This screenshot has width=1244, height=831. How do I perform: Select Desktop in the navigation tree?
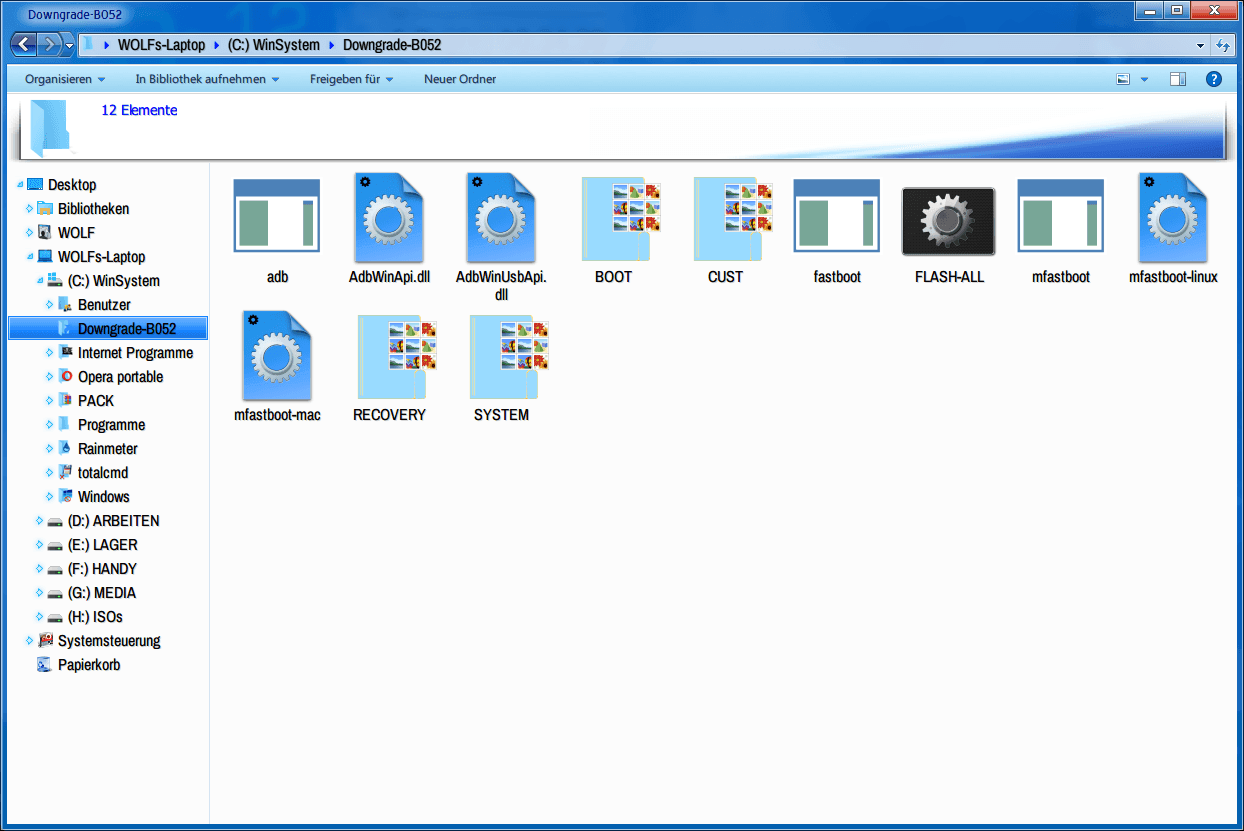click(x=72, y=185)
